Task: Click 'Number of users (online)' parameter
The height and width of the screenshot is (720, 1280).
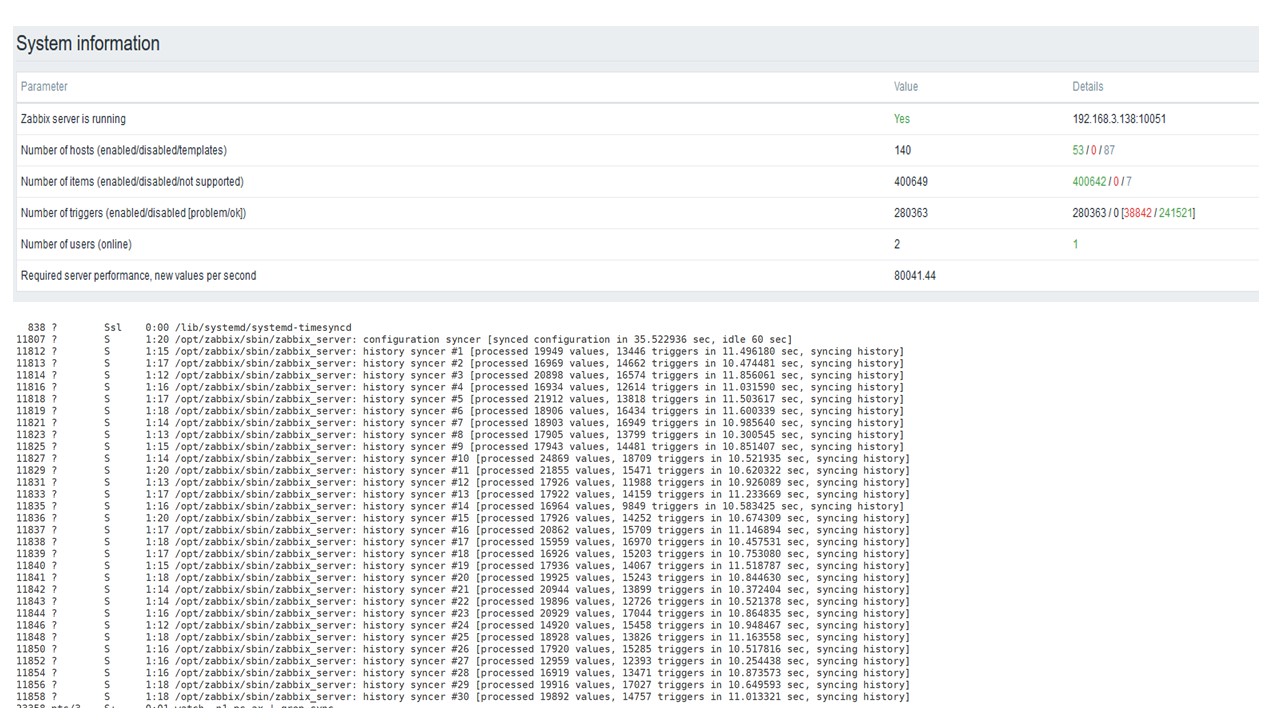Action: (76, 244)
